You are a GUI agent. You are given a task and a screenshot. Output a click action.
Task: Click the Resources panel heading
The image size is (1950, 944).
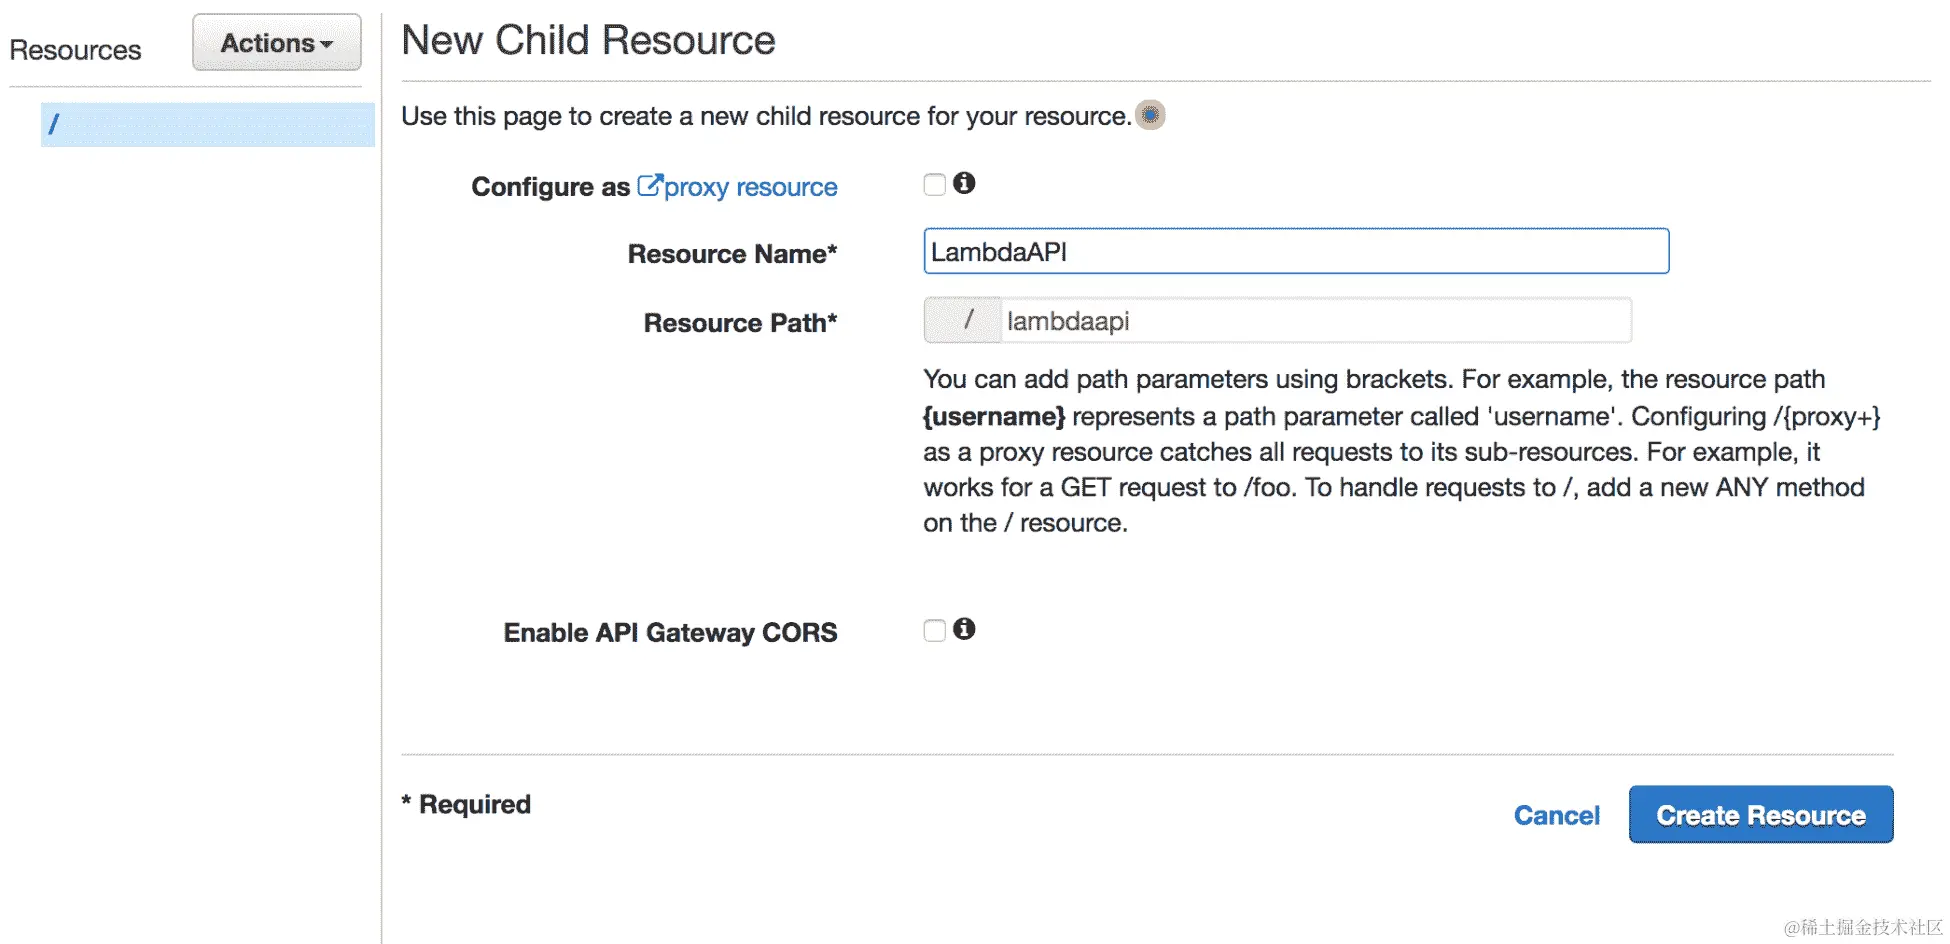76,50
